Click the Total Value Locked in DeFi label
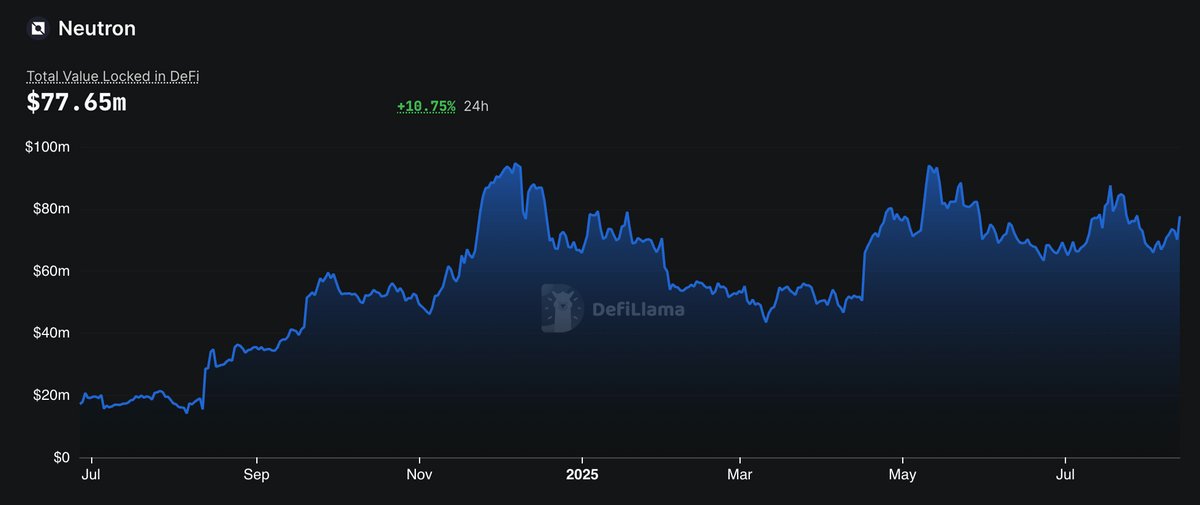Image resolution: width=1200 pixels, height=505 pixels. click(112, 76)
